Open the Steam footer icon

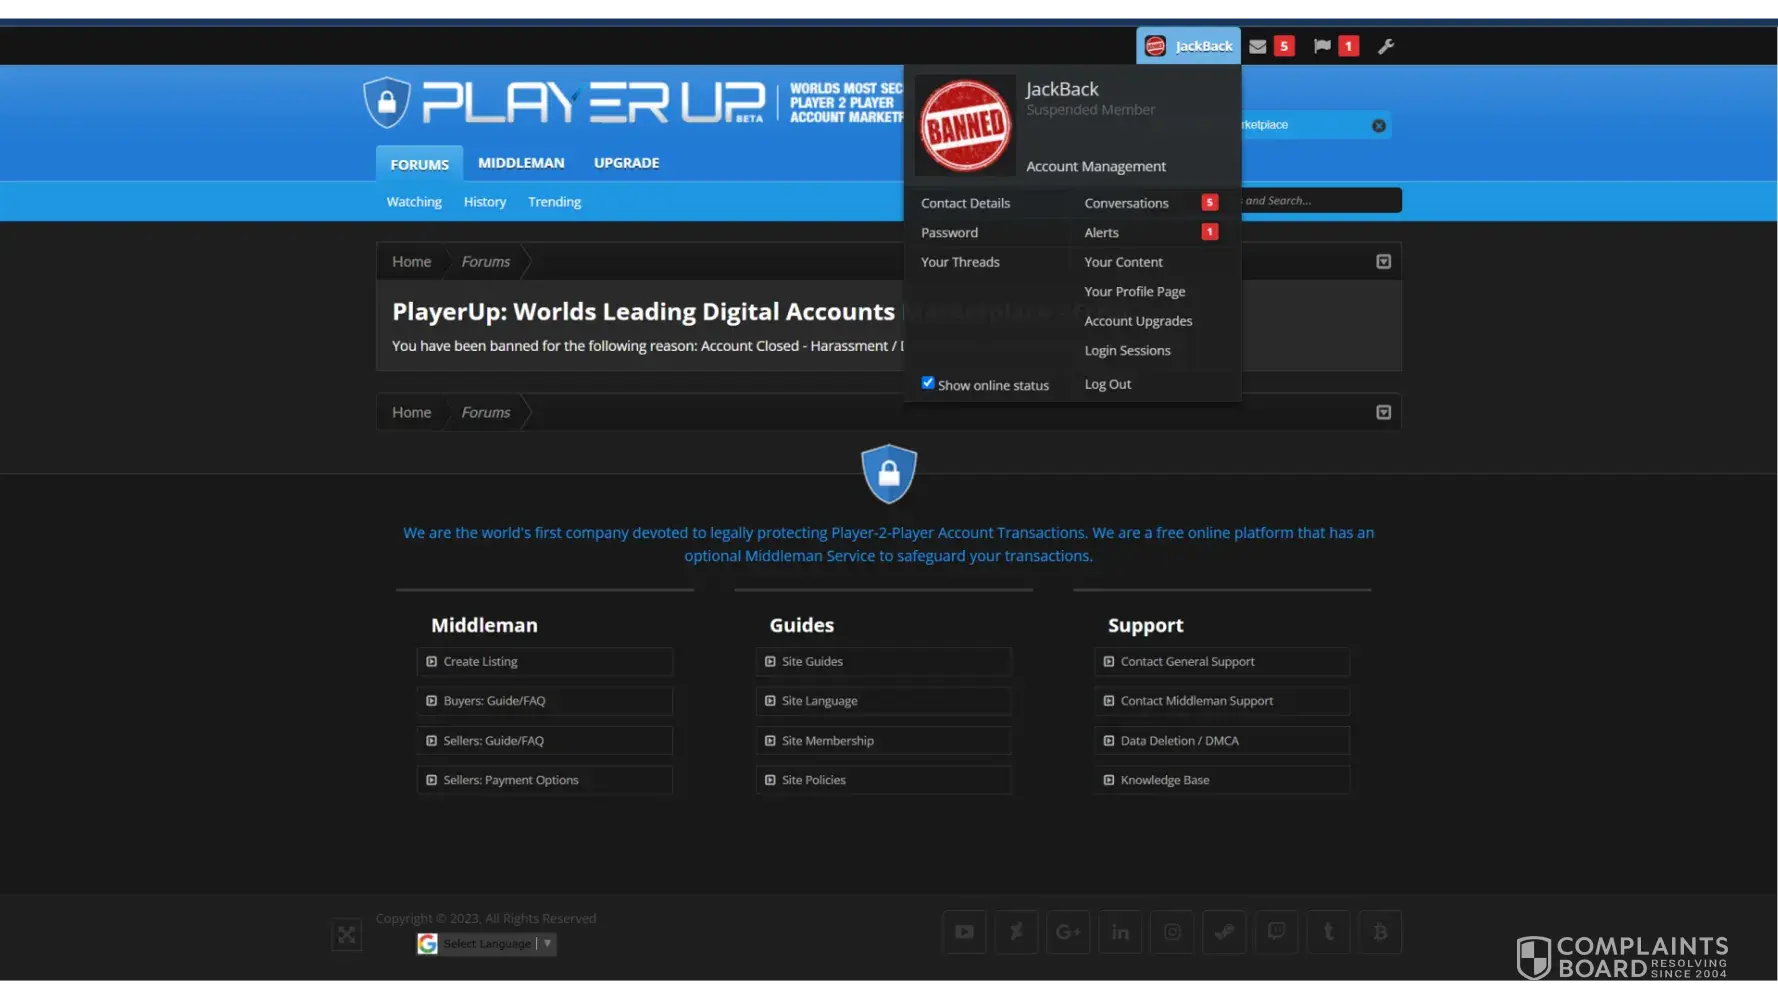(x=1224, y=932)
